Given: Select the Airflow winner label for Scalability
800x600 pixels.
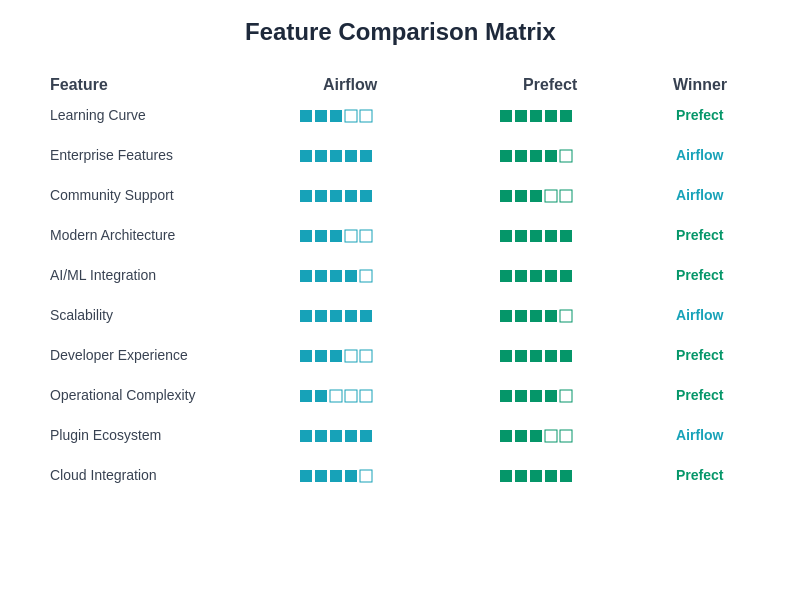Looking at the screenshot, I should (x=699, y=315).
